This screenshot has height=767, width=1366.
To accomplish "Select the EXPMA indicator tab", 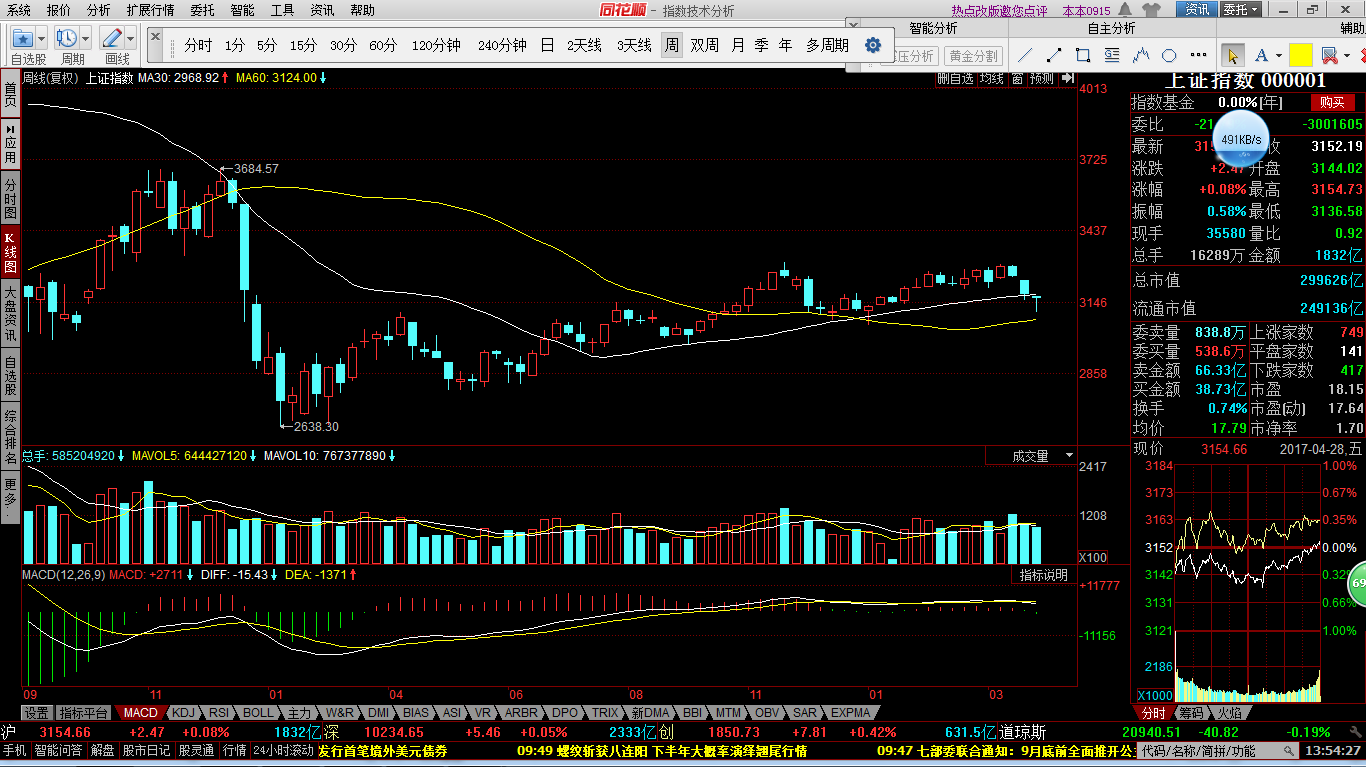I will coord(851,713).
